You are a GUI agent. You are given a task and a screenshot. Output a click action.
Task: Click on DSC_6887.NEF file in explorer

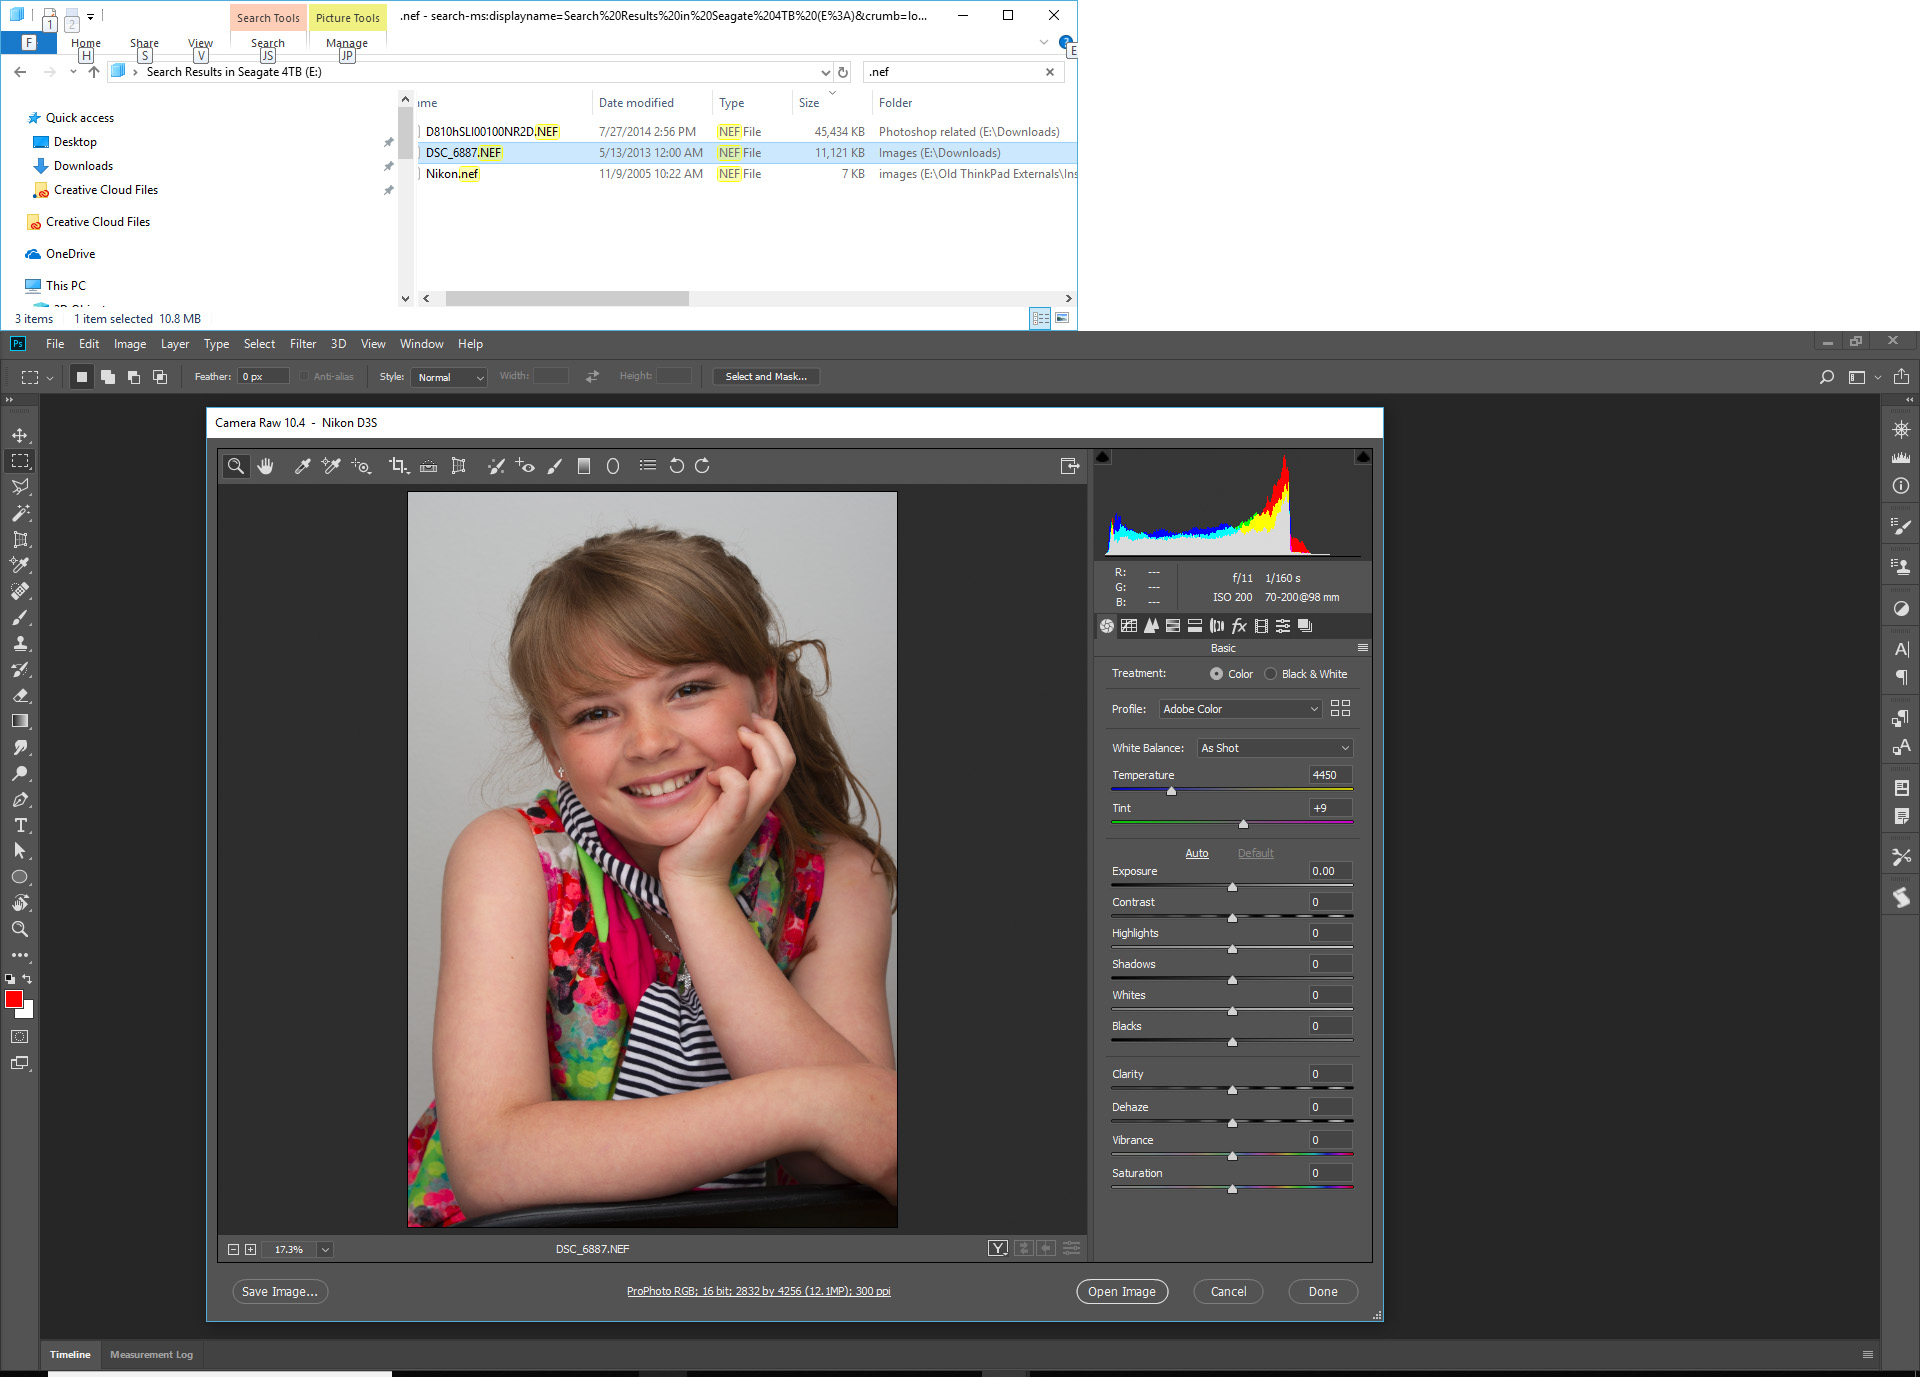click(465, 152)
